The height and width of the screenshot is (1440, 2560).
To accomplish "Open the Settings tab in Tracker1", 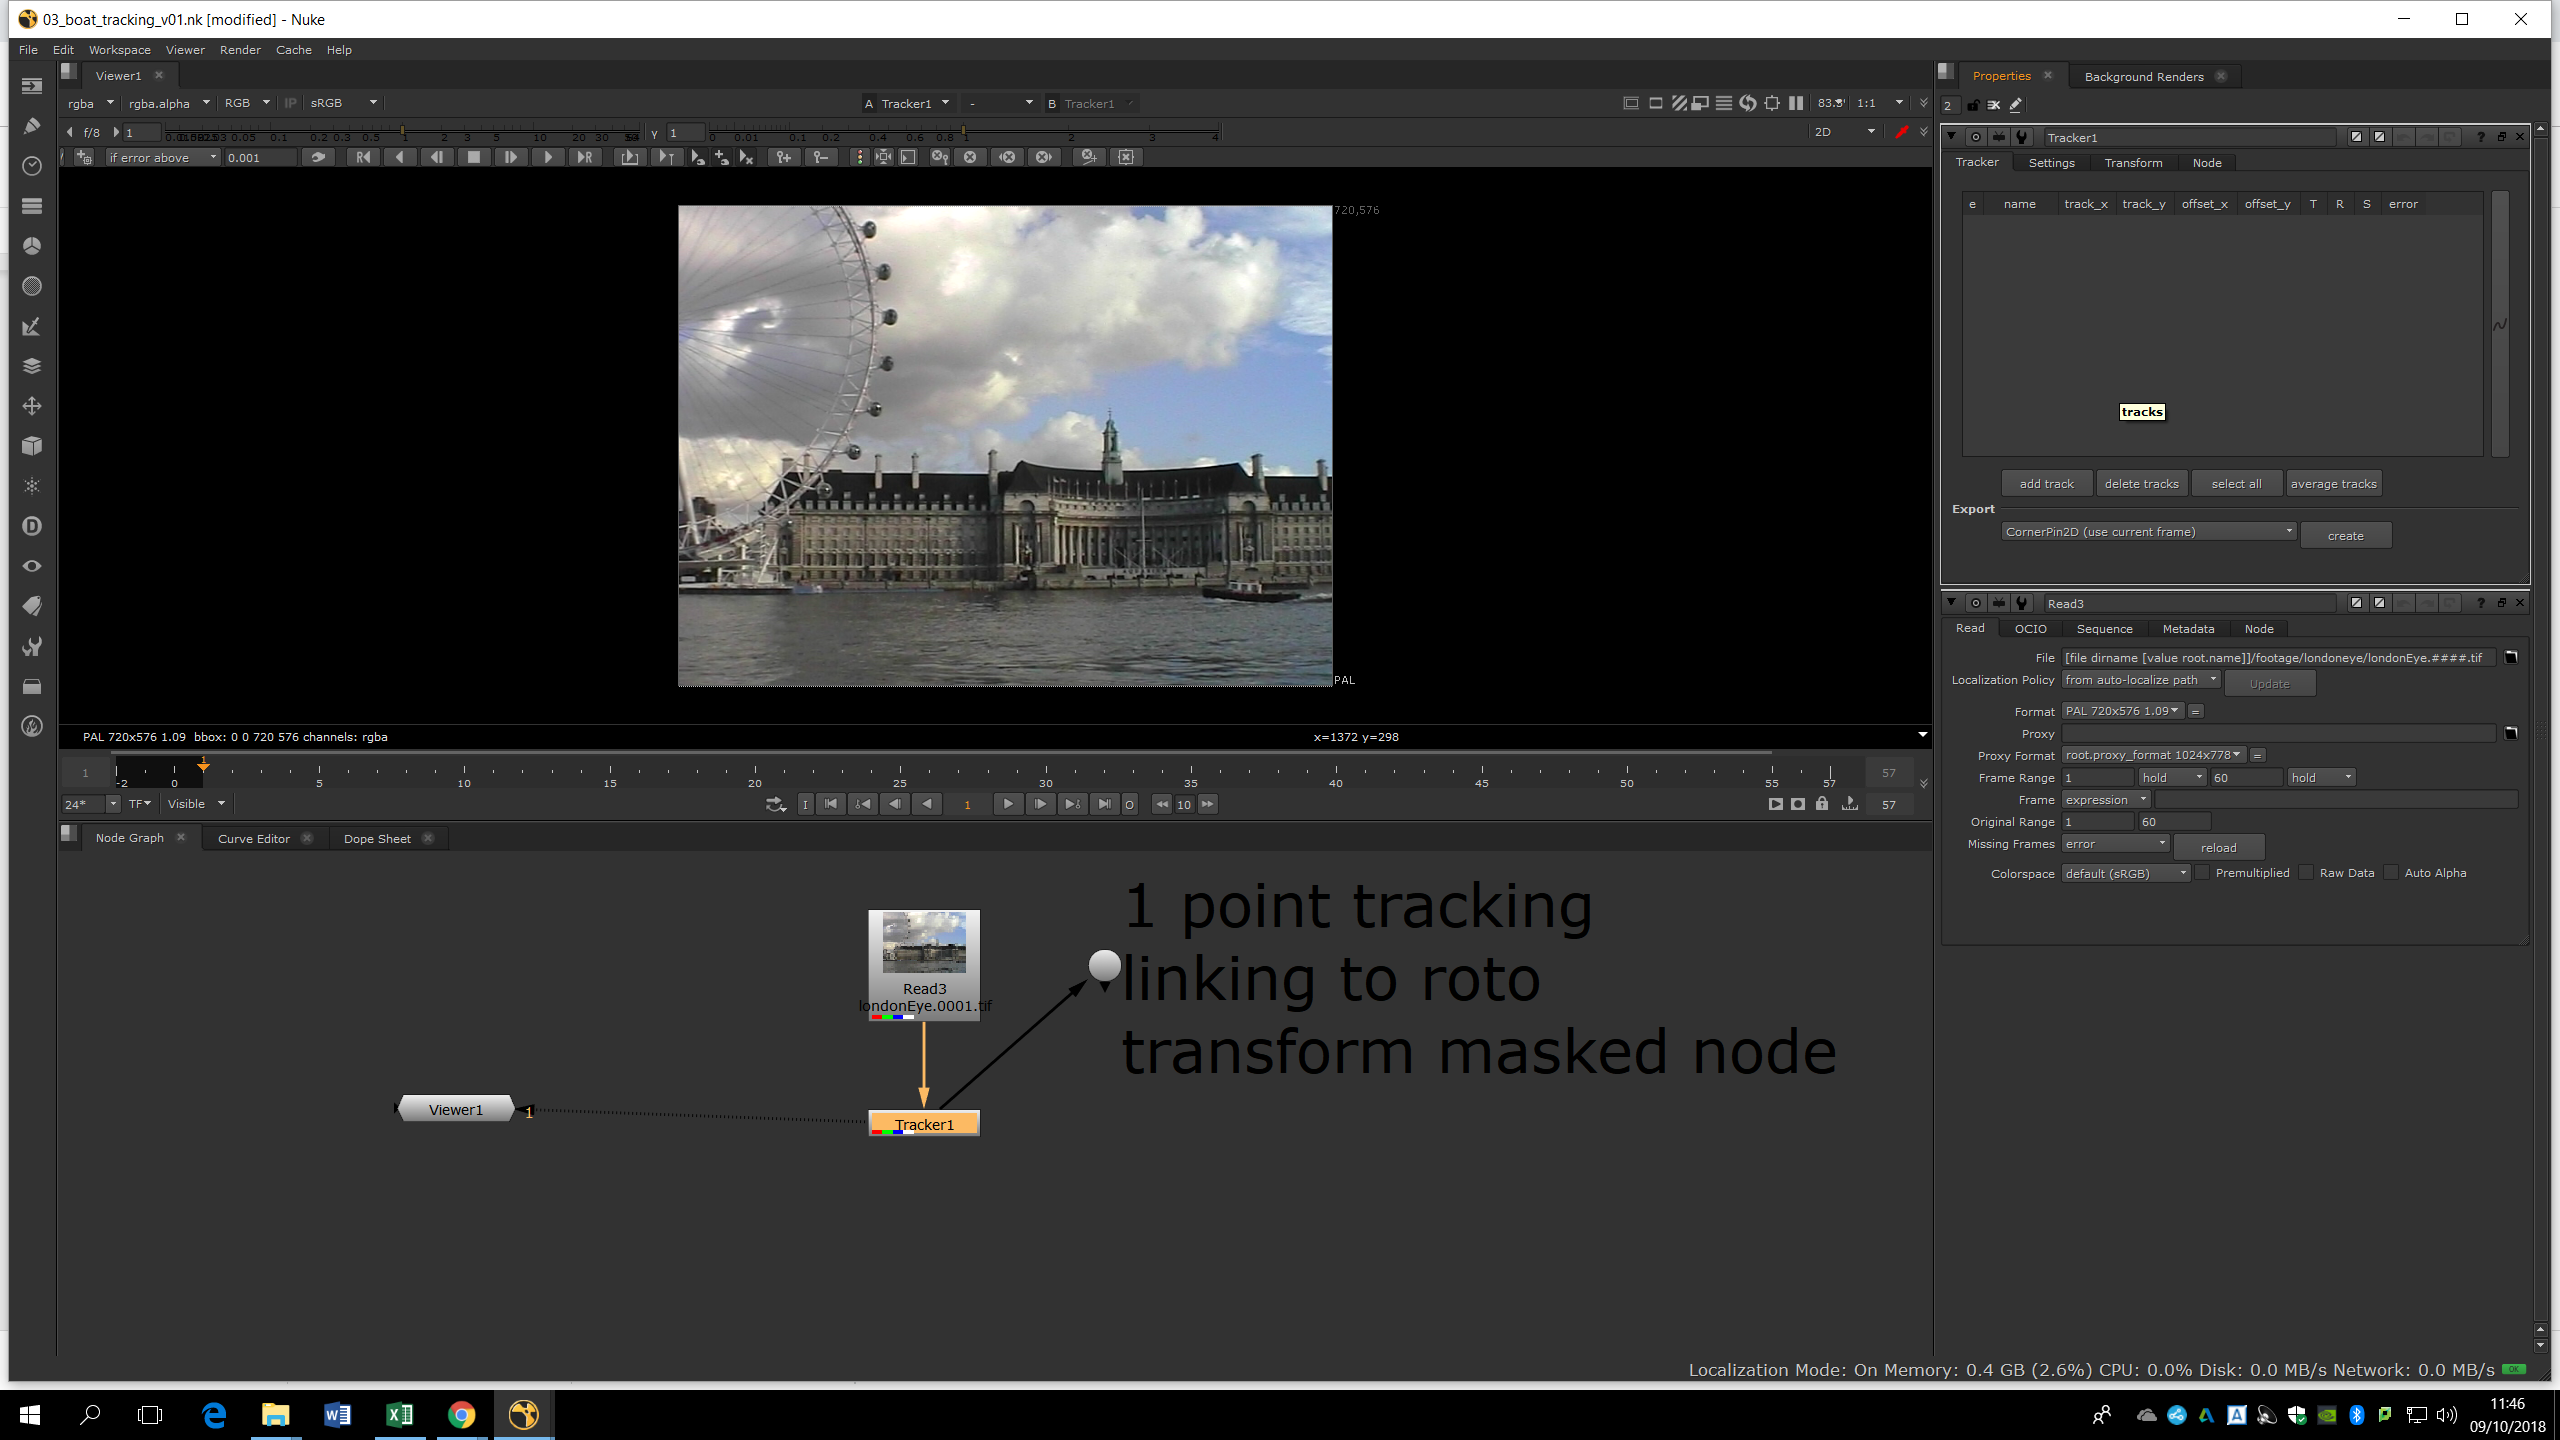I will (2051, 163).
